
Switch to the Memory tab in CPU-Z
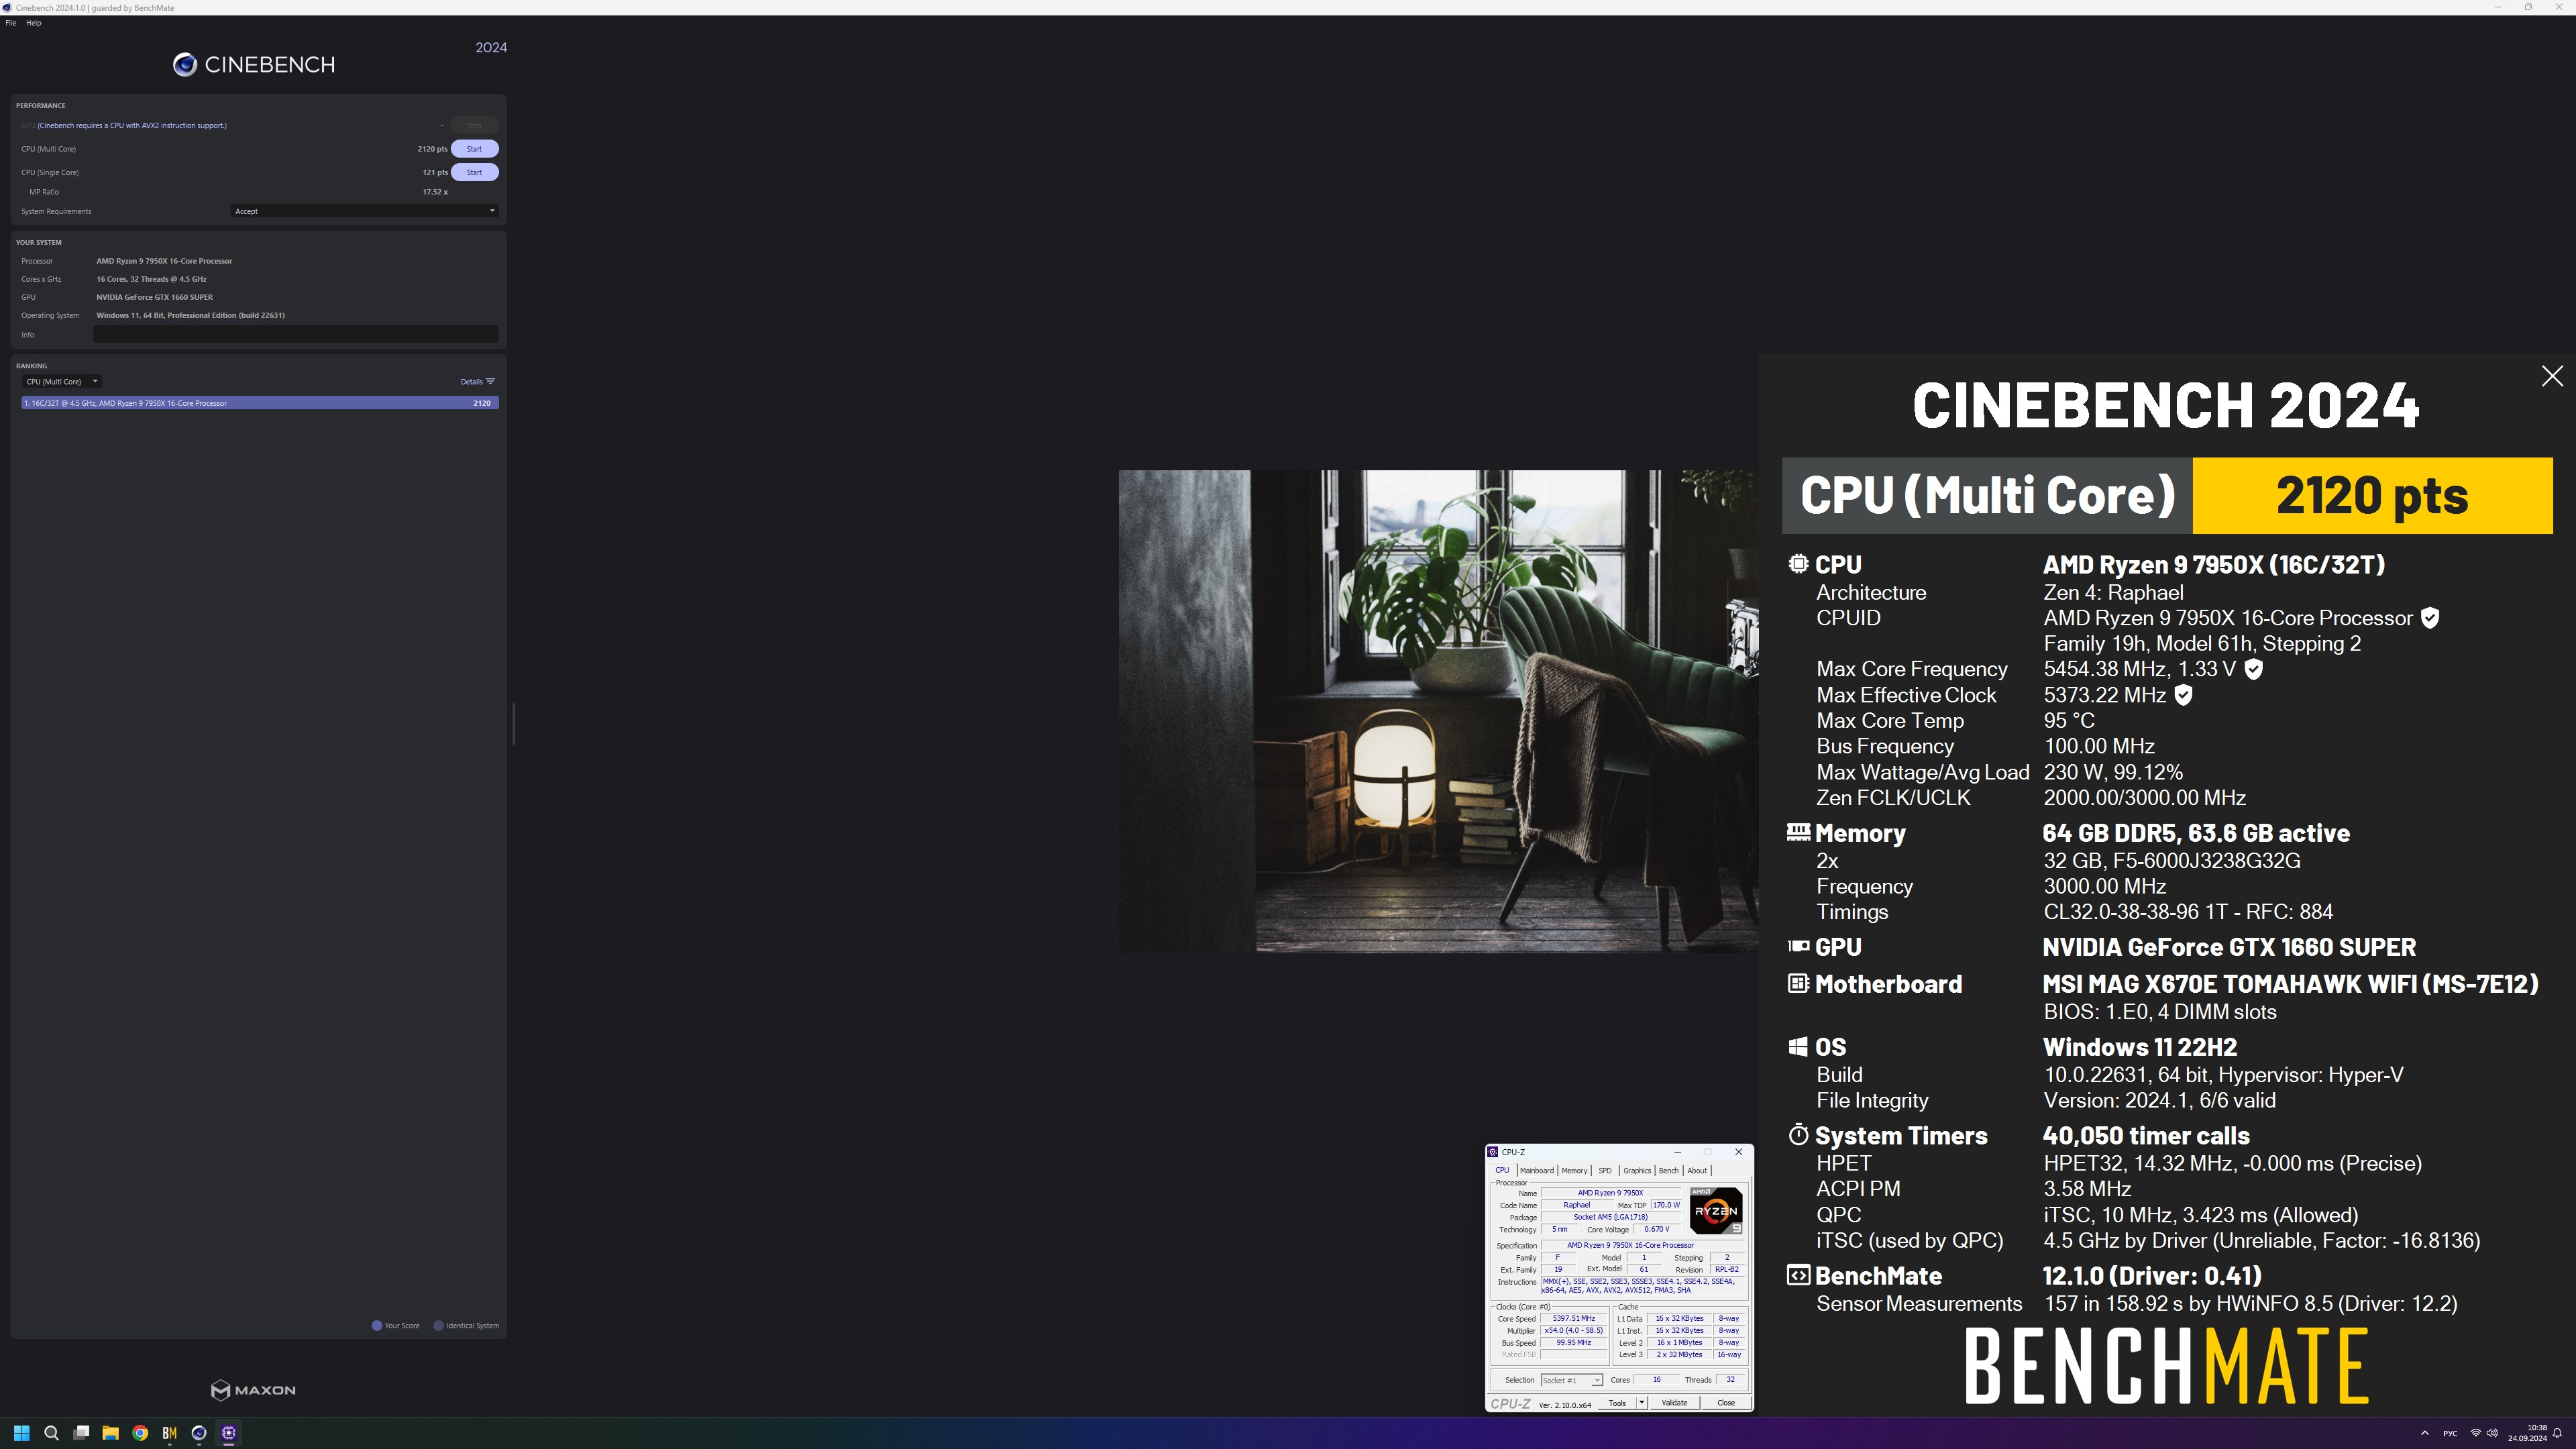[1574, 1170]
